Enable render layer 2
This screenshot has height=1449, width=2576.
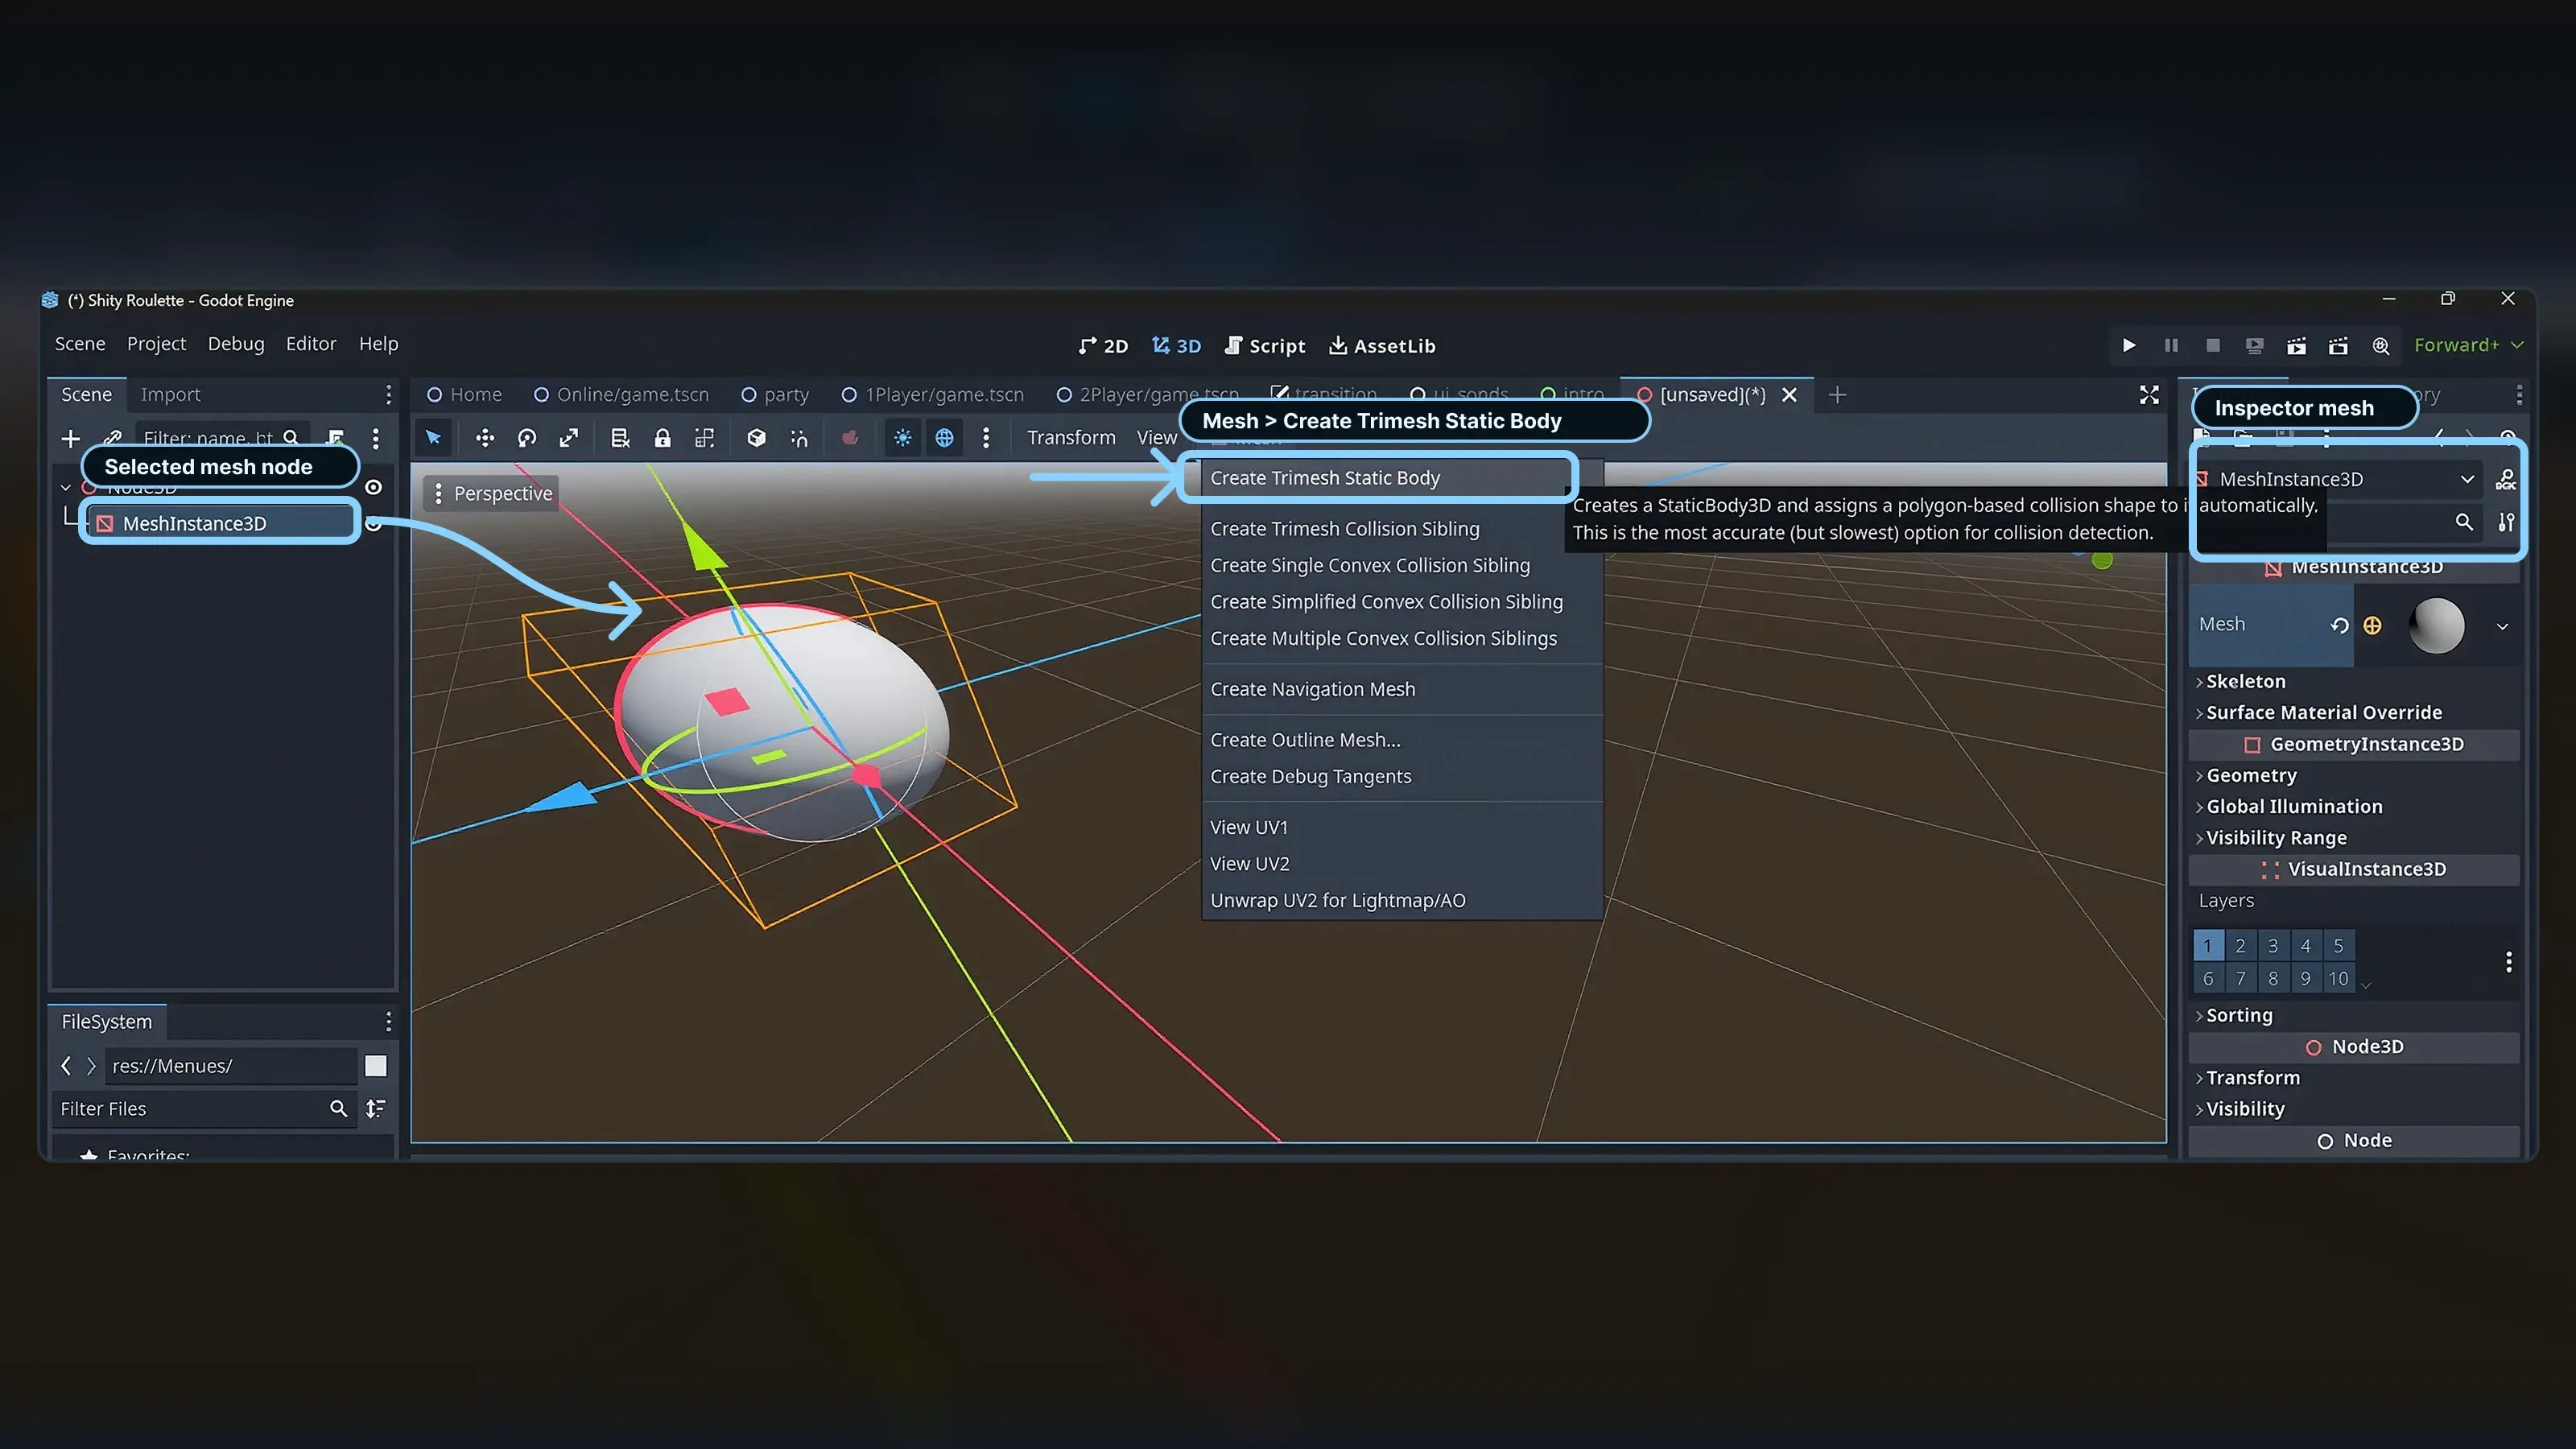(2240, 945)
